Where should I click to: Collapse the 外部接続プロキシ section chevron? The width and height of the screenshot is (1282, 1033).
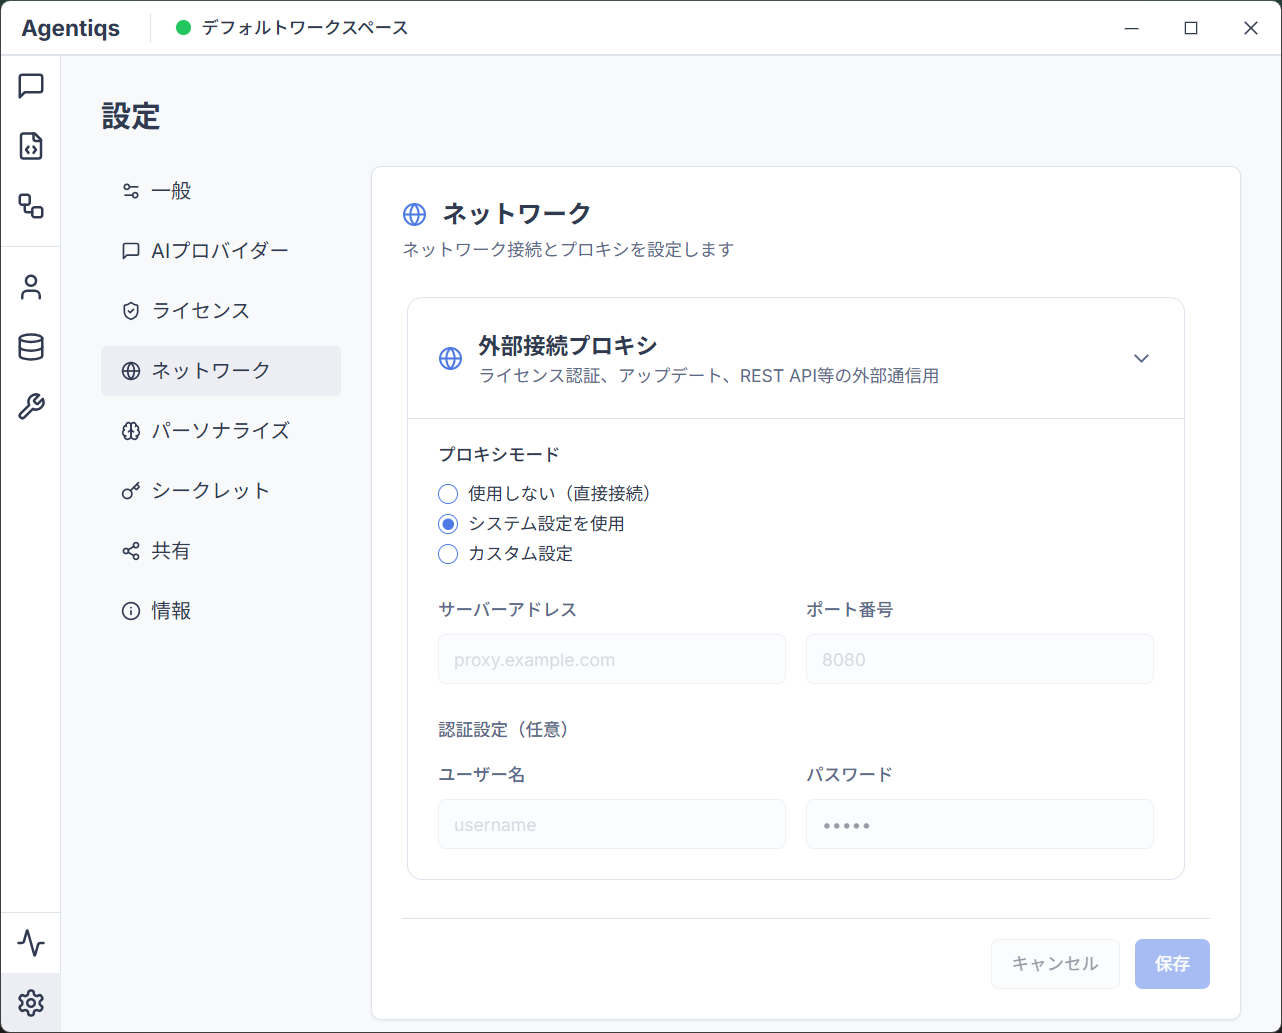click(x=1141, y=359)
